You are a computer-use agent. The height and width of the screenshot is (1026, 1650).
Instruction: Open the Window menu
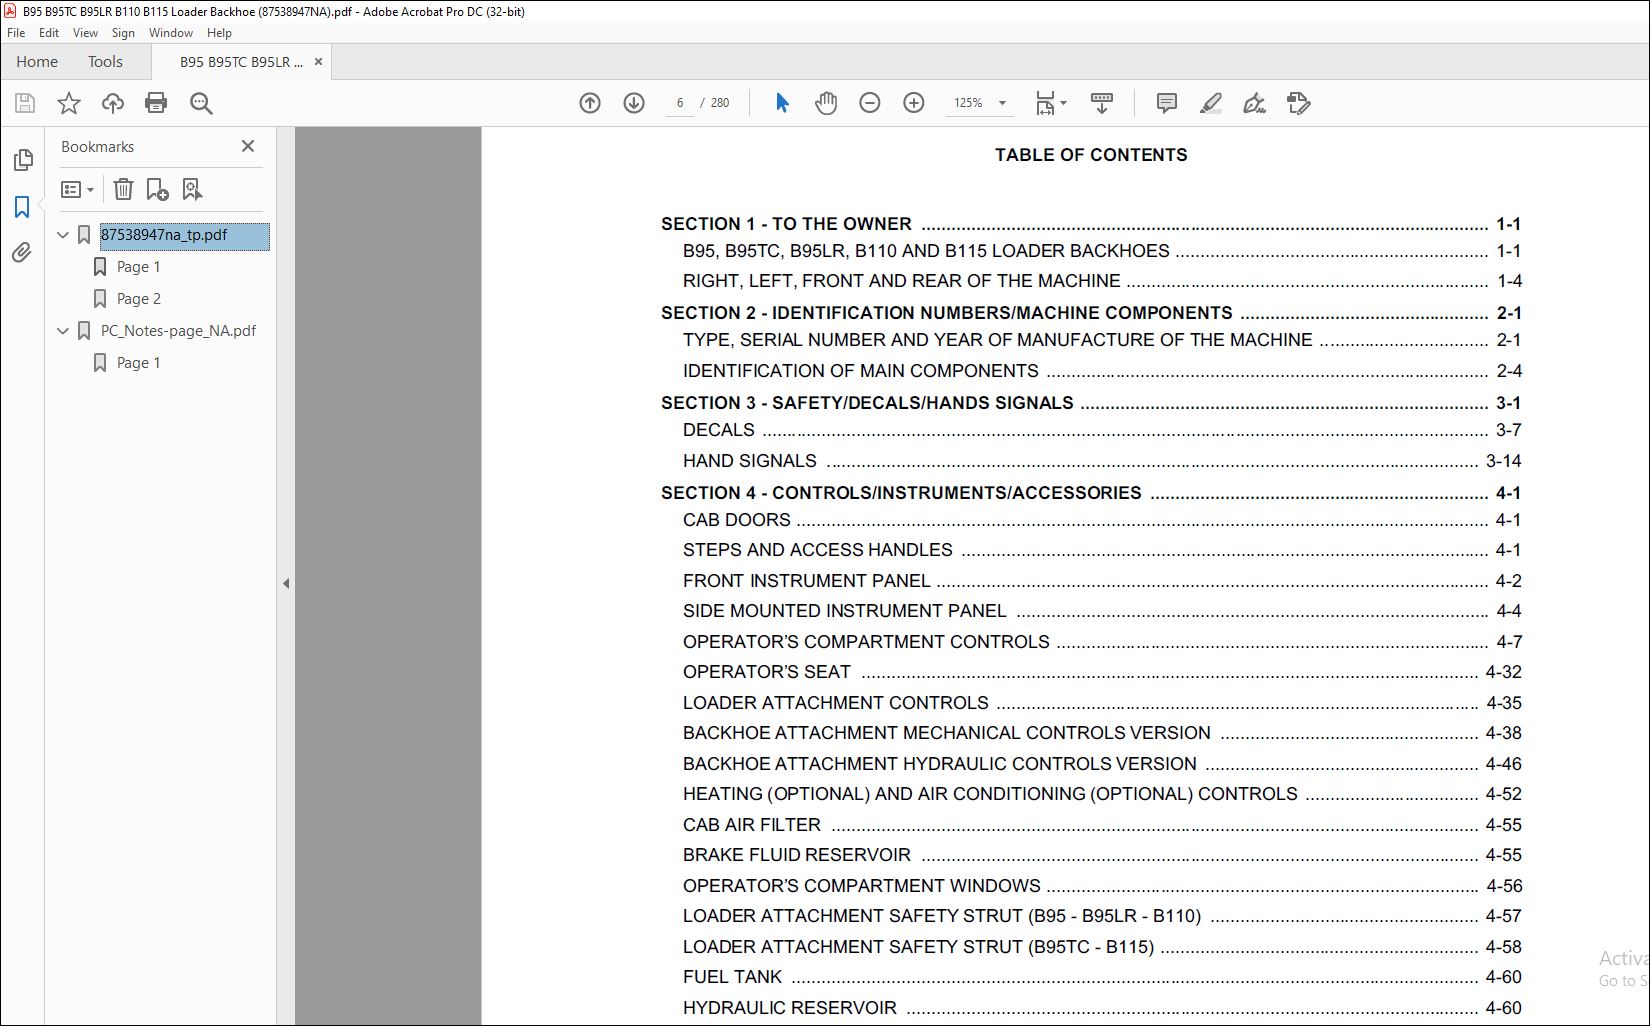click(171, 33)
